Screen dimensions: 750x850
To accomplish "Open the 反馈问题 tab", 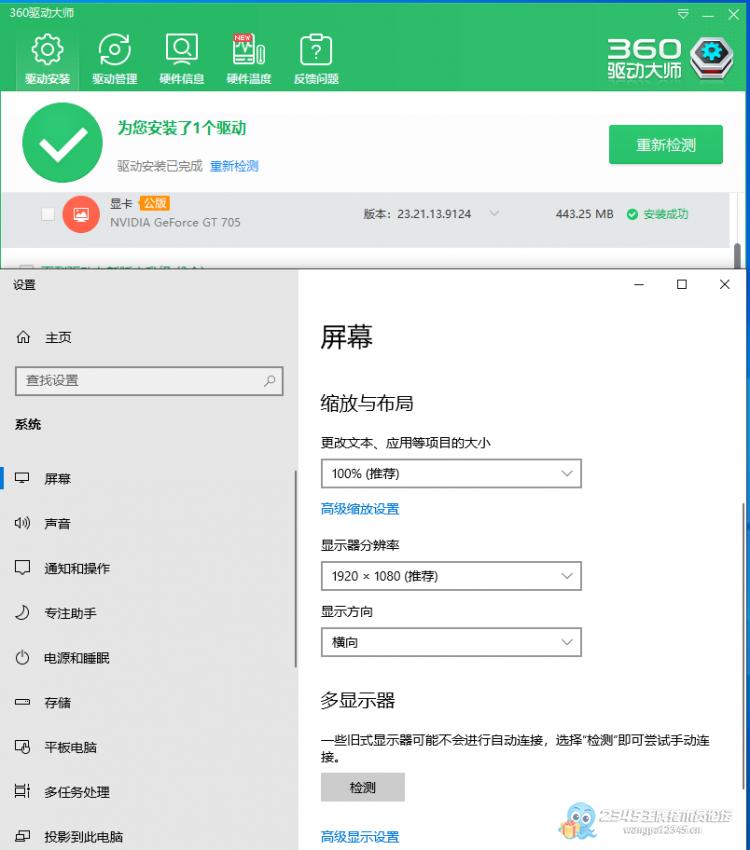I will pos(316,60).
